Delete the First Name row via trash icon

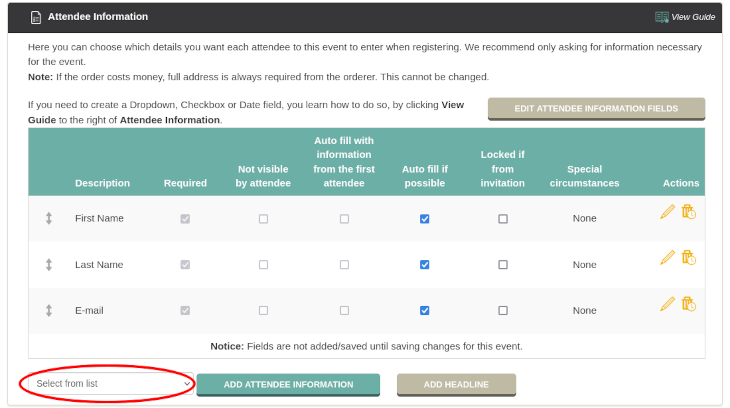[689, 212]
